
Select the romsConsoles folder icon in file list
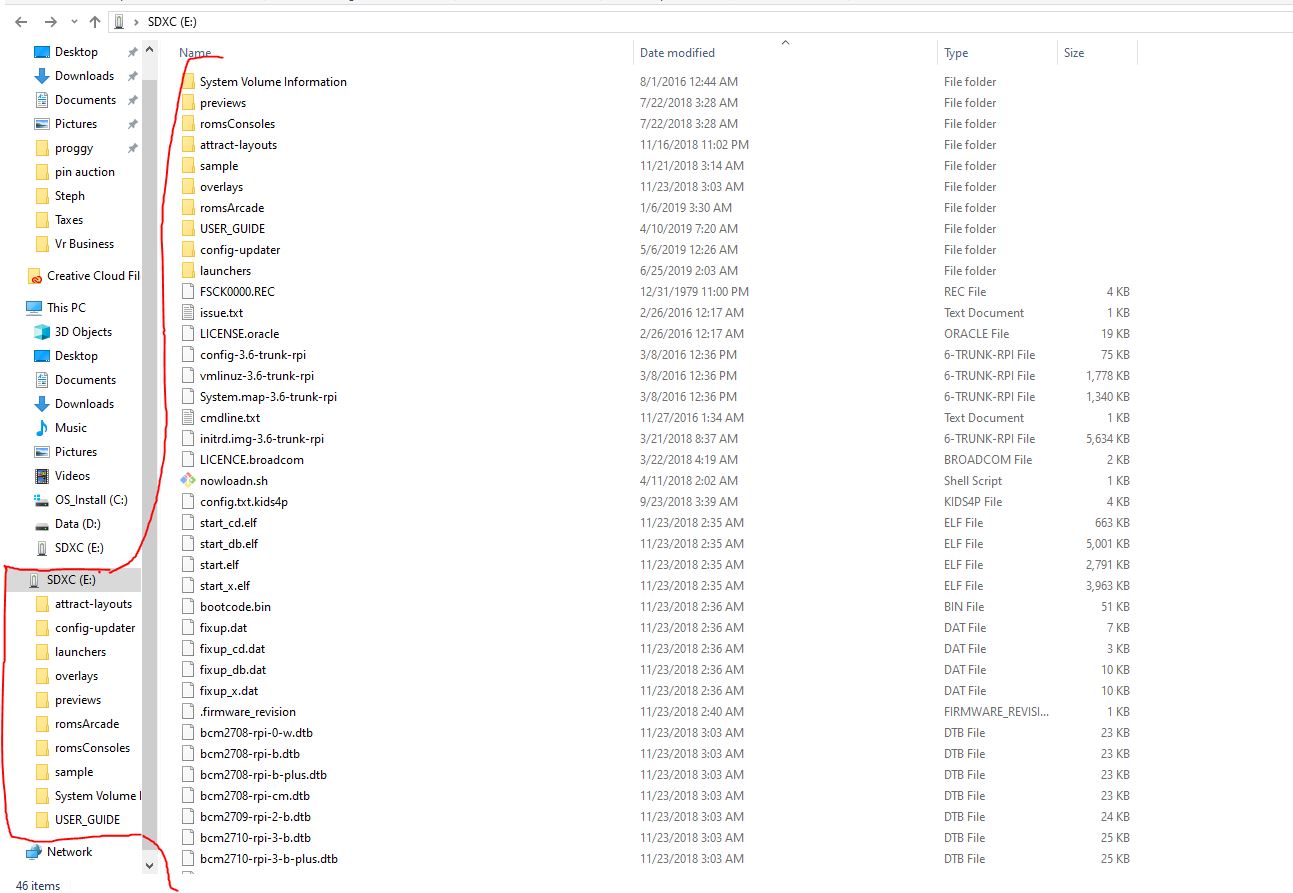click(189, 124)
